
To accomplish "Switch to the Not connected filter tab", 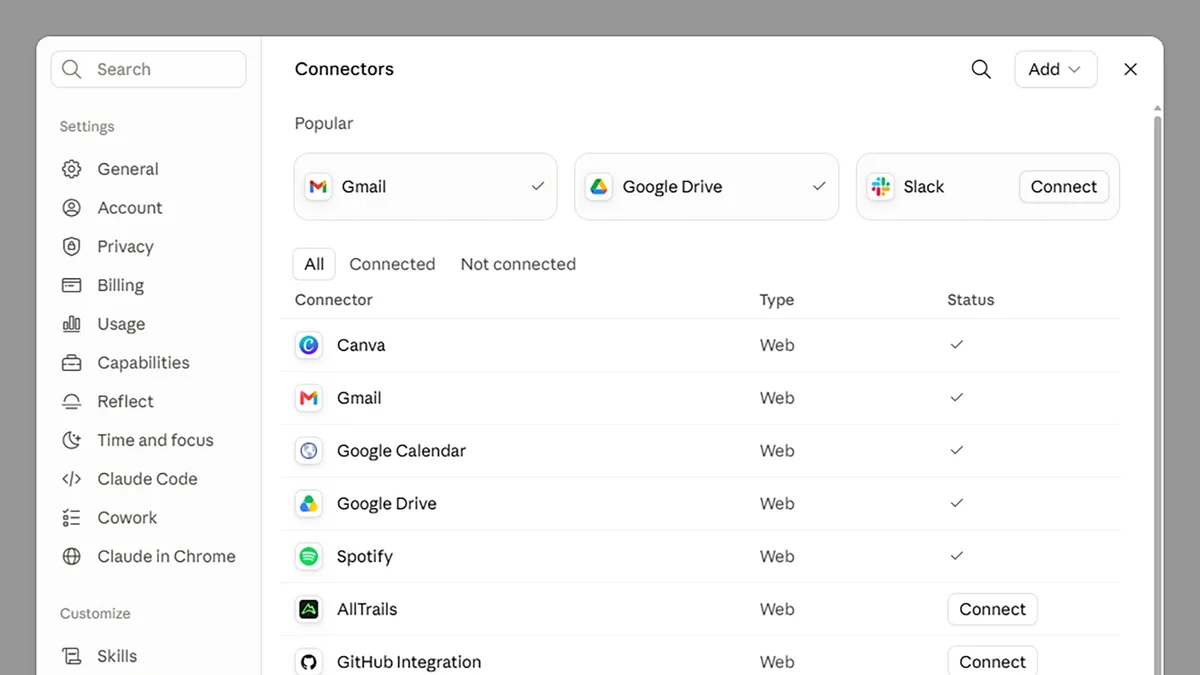I will click(x=518, y=264).
